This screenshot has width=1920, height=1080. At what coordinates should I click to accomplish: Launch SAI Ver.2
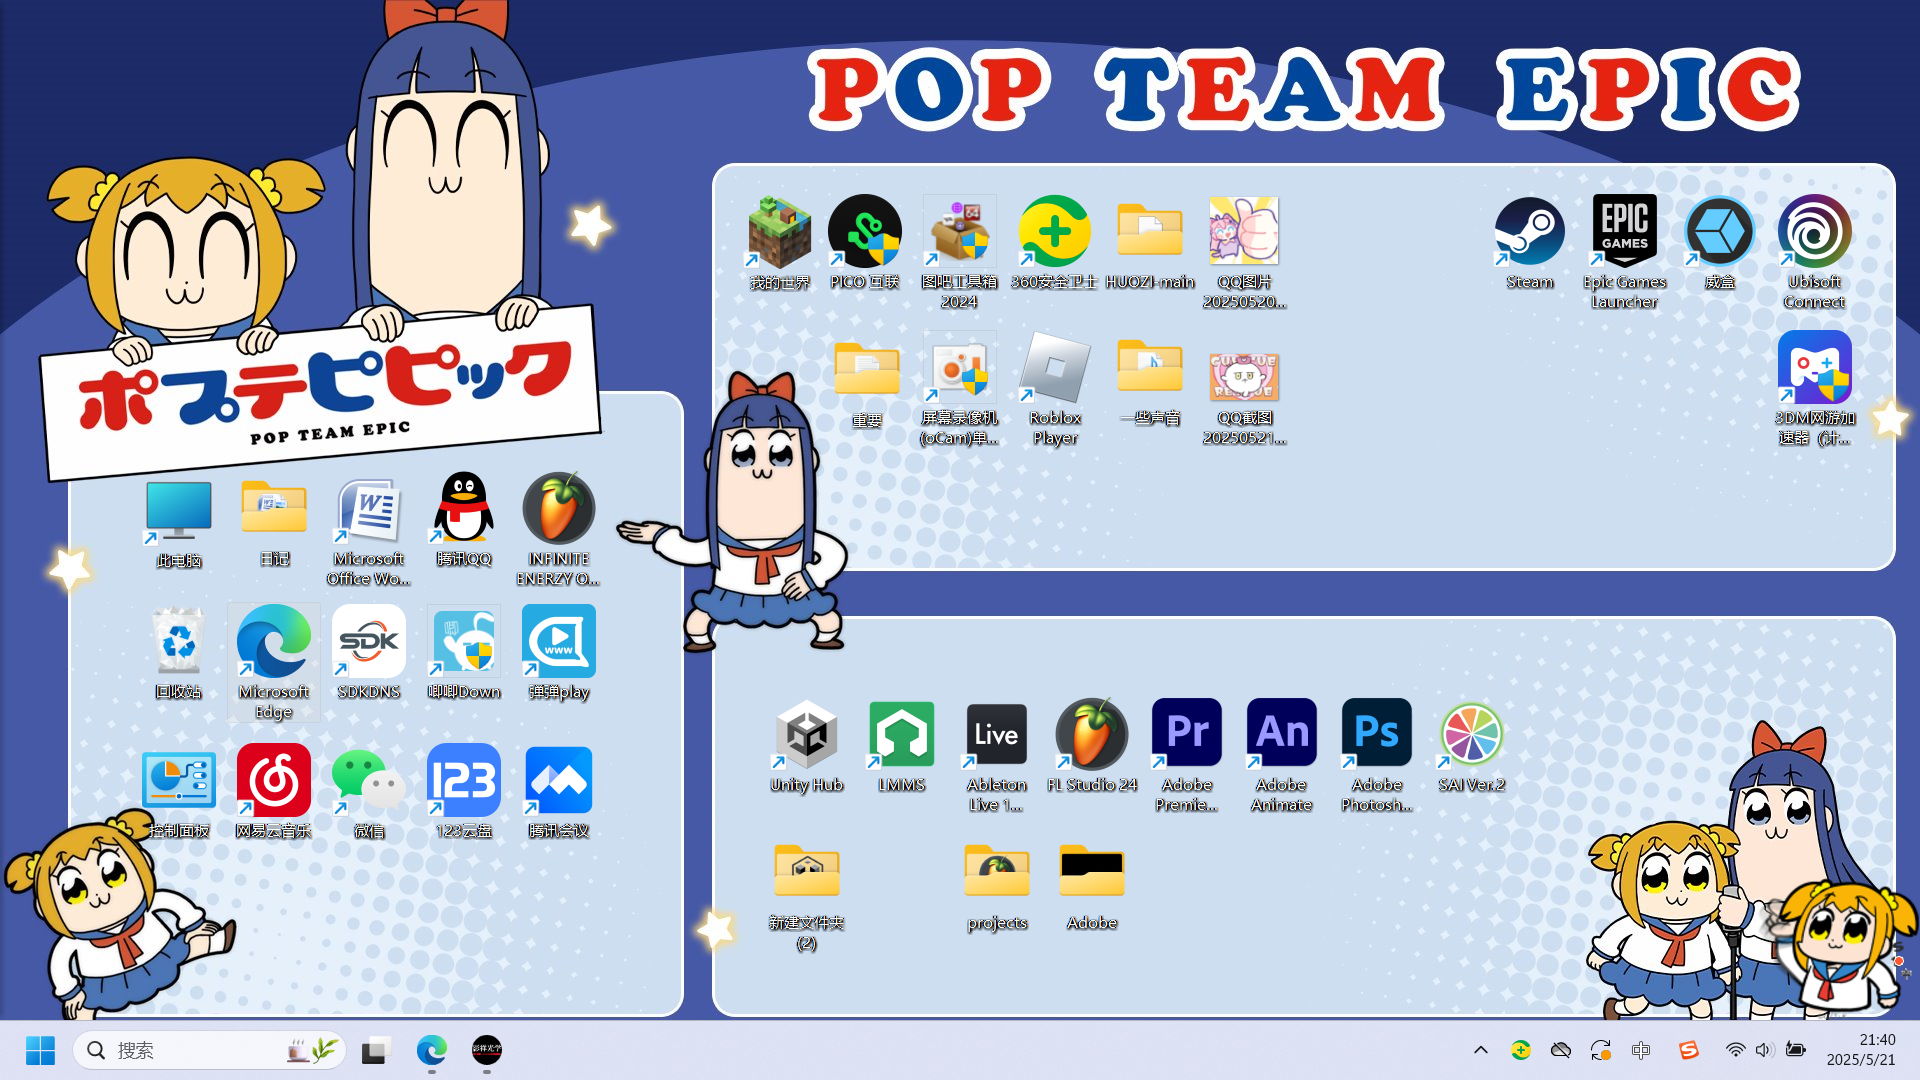[x=1472, y=746]
